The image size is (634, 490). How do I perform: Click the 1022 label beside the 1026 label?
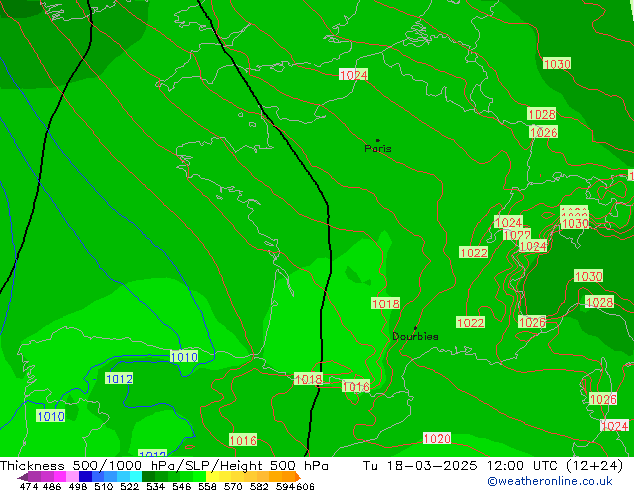click(x=470, y=323)
